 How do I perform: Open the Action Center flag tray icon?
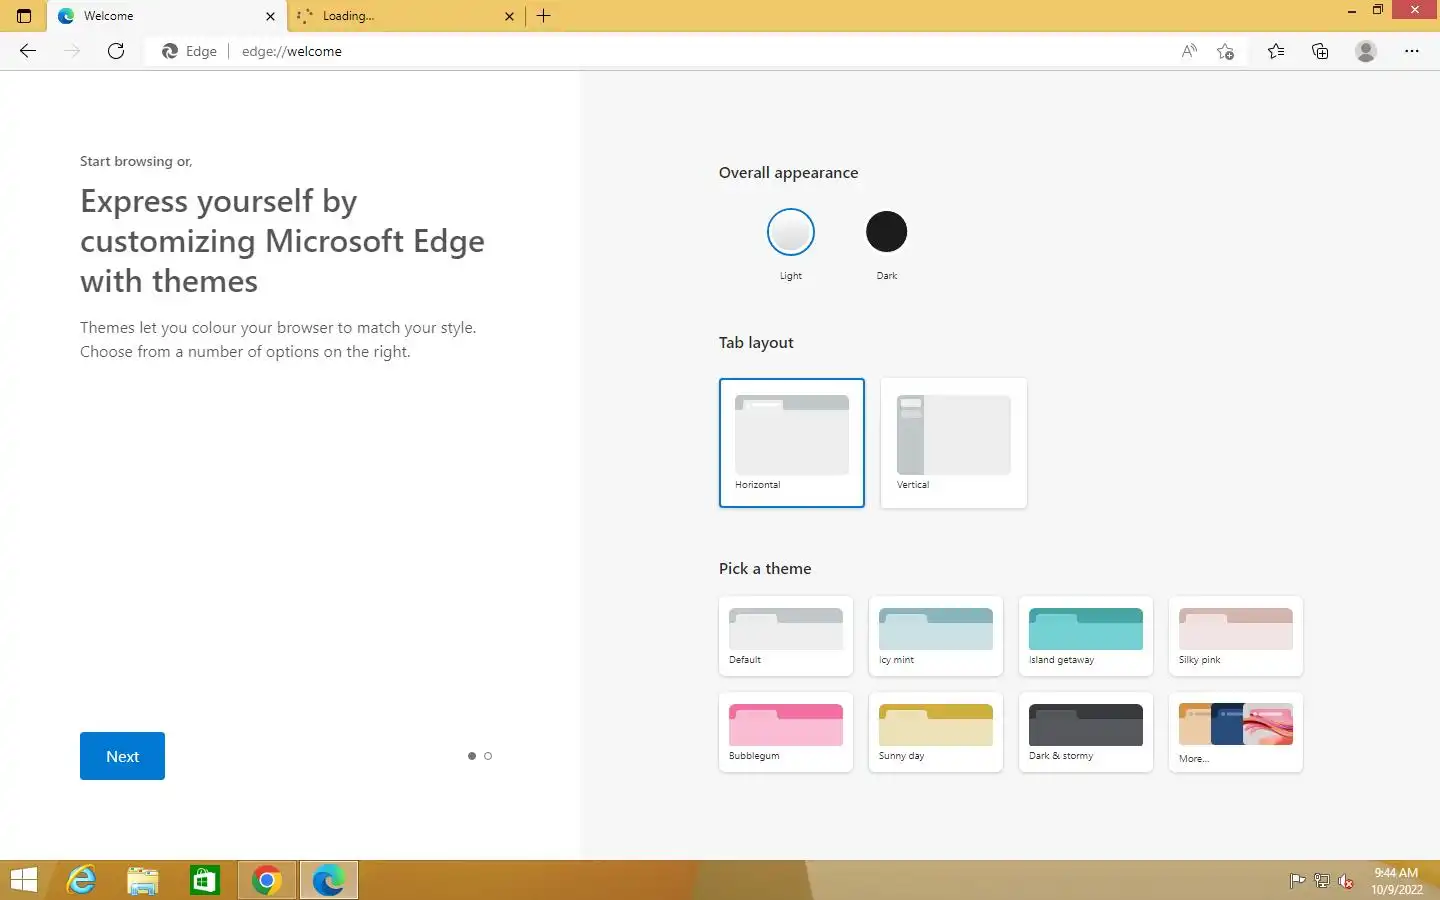coord(1297,881)
